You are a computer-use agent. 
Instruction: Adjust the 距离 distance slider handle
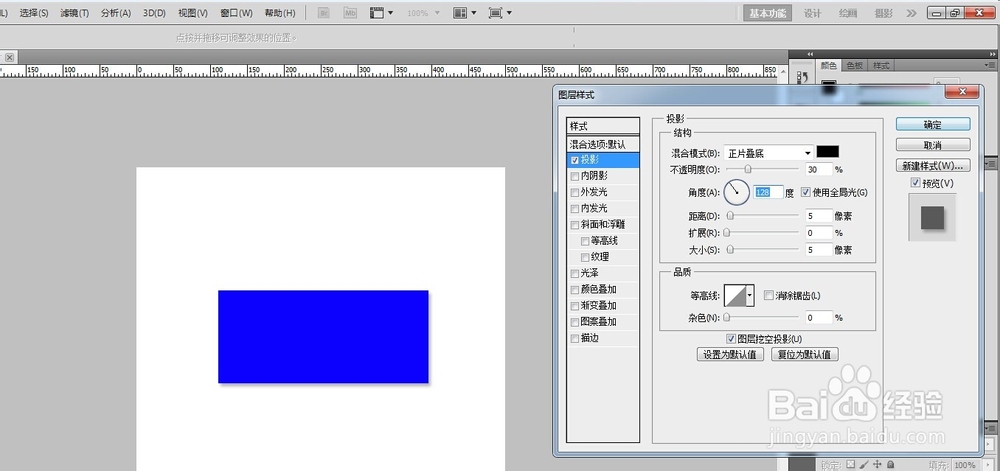[730, 215]
